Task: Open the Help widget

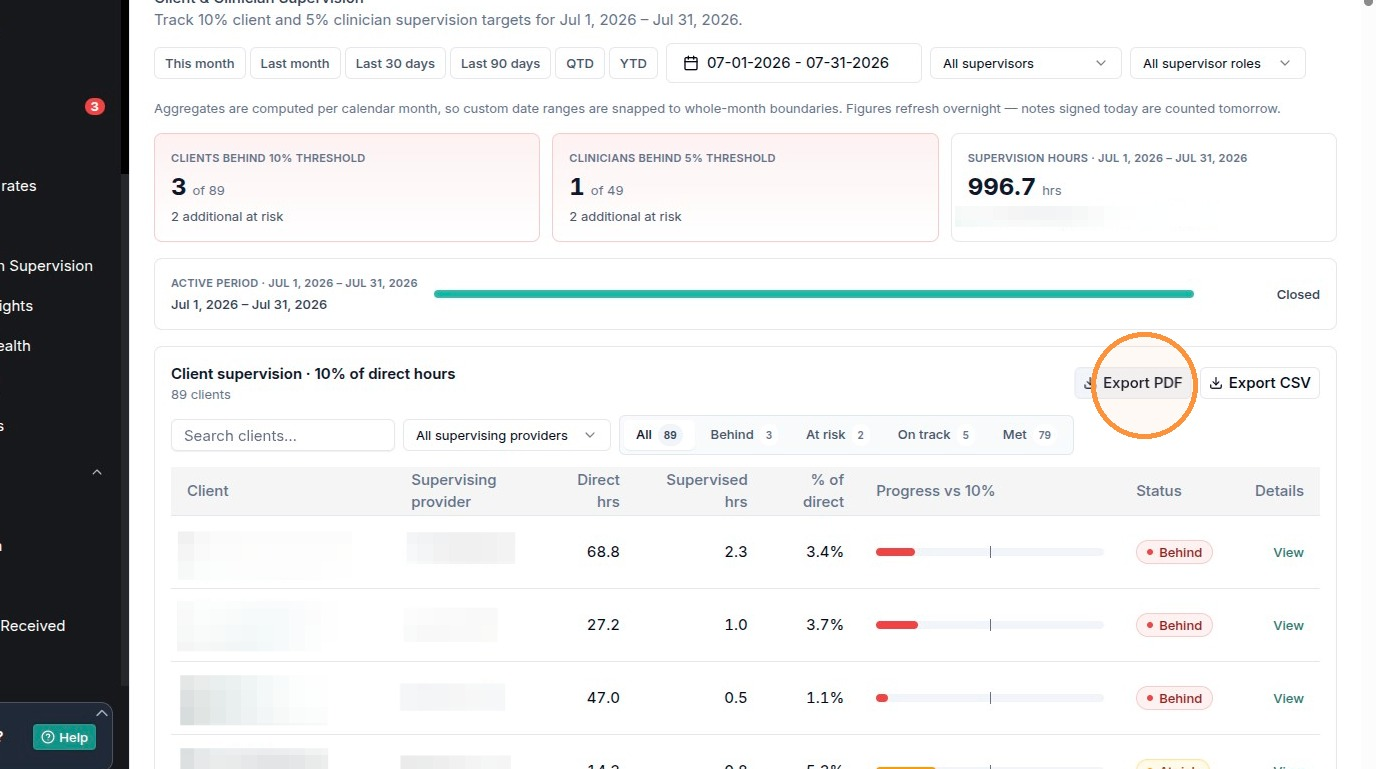Action: click(67, 737)
